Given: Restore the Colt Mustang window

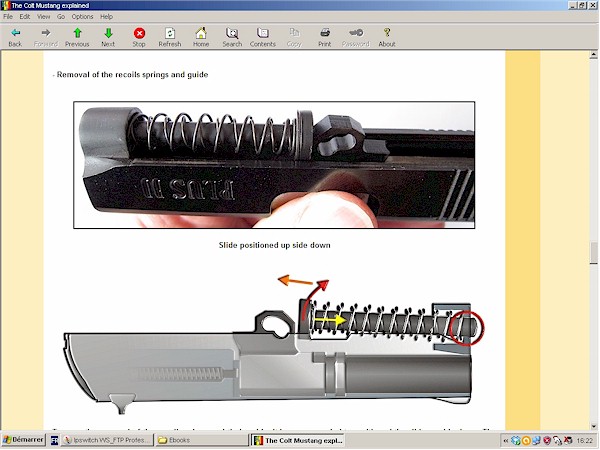Looking at the screenshot, I should point(582,5).
